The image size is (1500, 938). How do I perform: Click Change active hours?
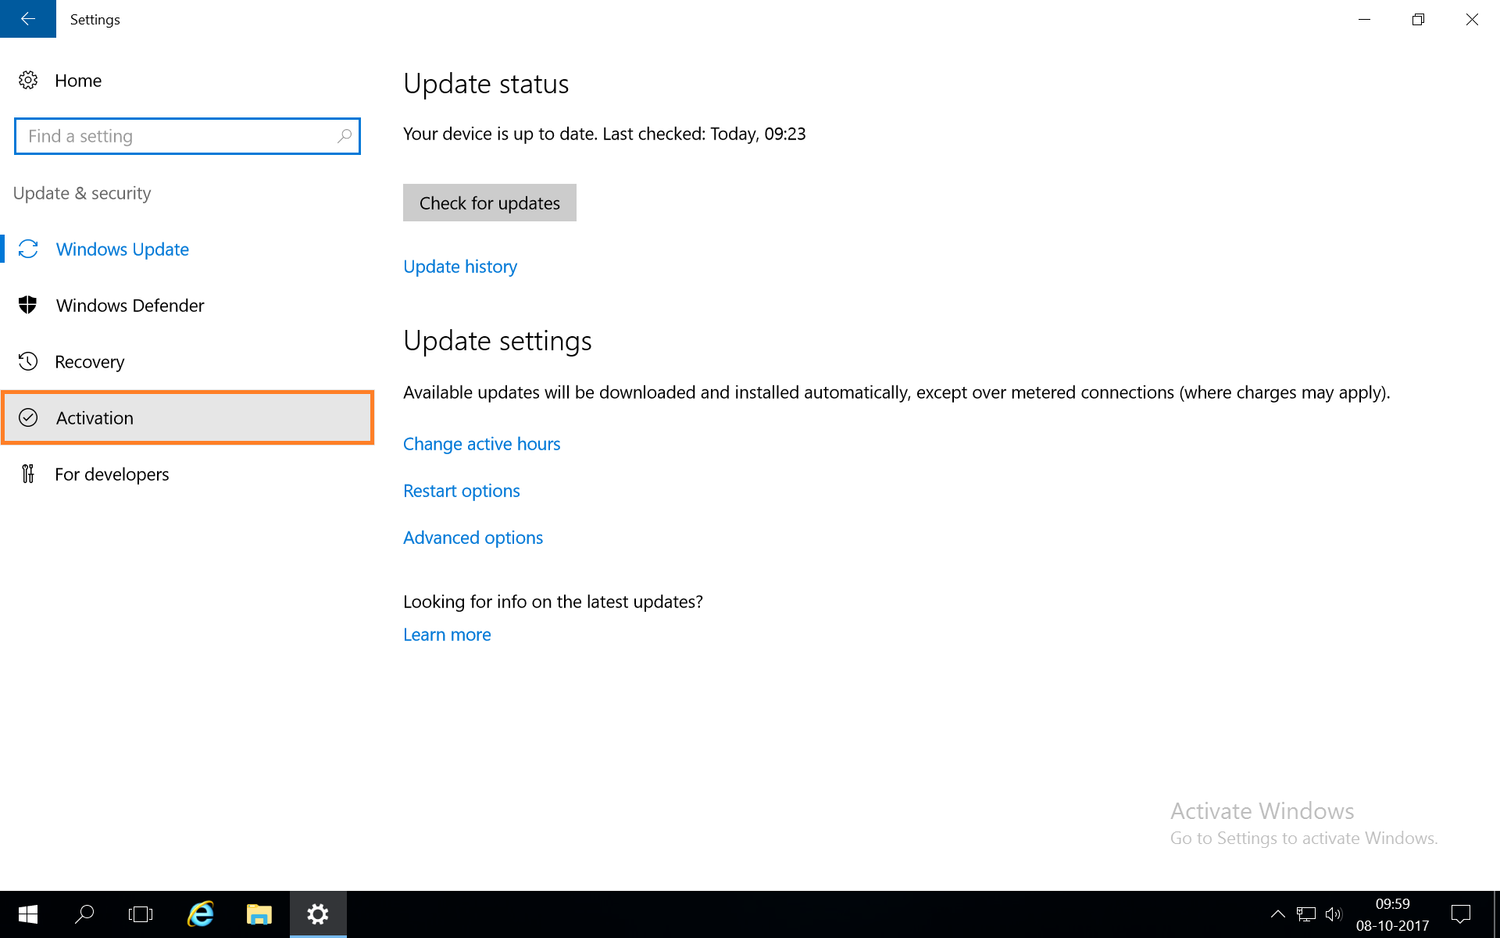pos(482,443)
